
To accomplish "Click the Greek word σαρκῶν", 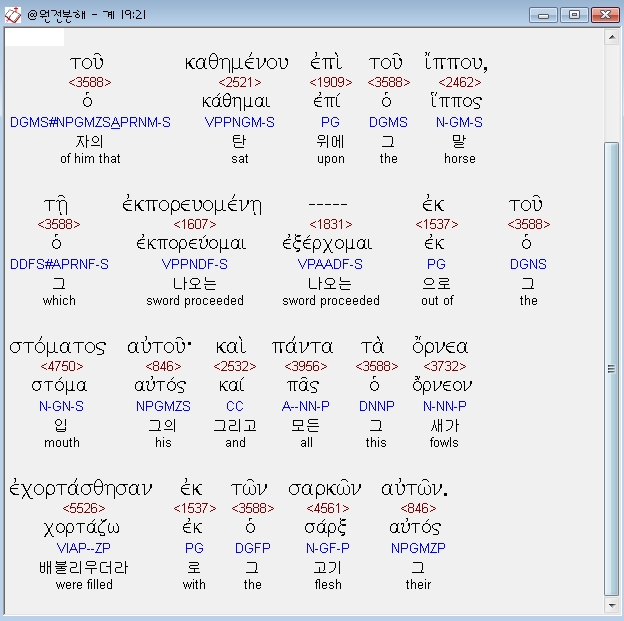I will (324, 489).
